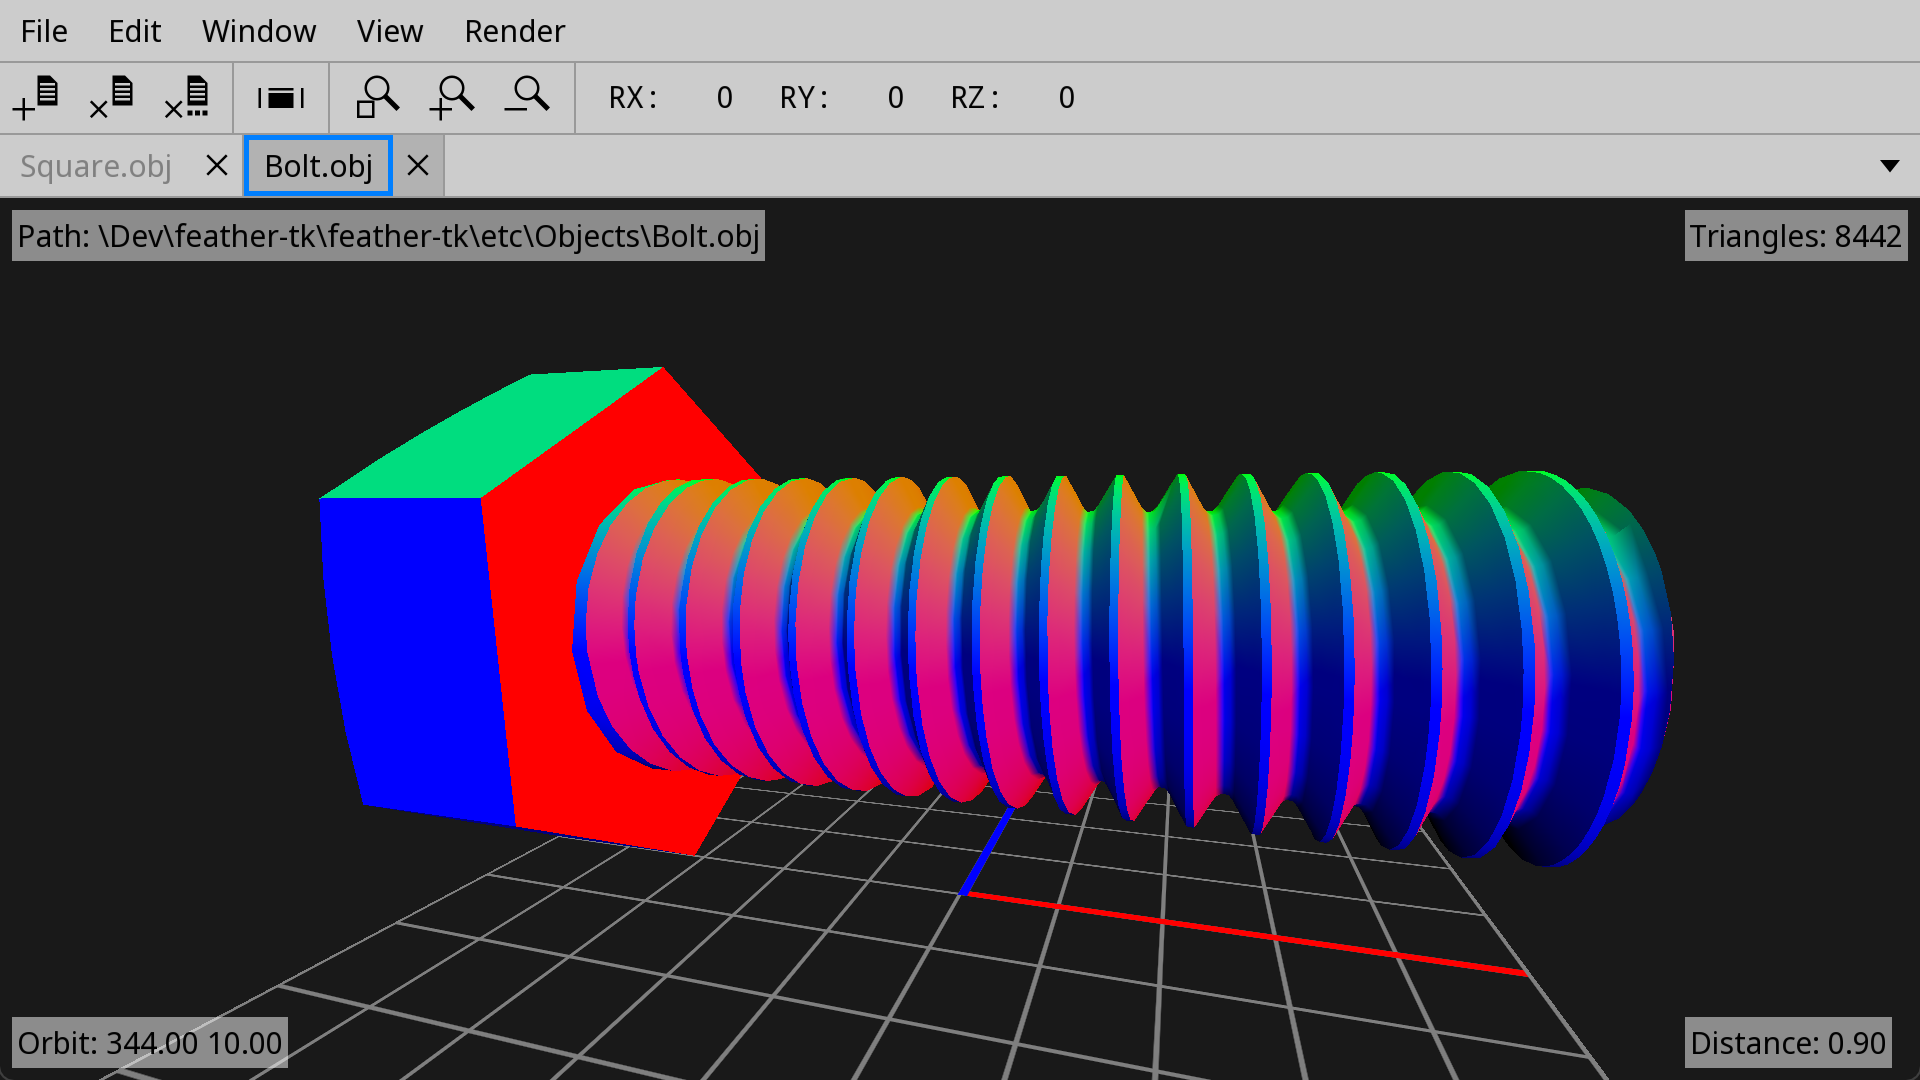
Task: Switch to the Square.obj tab
Action: [x=96, y=166]
